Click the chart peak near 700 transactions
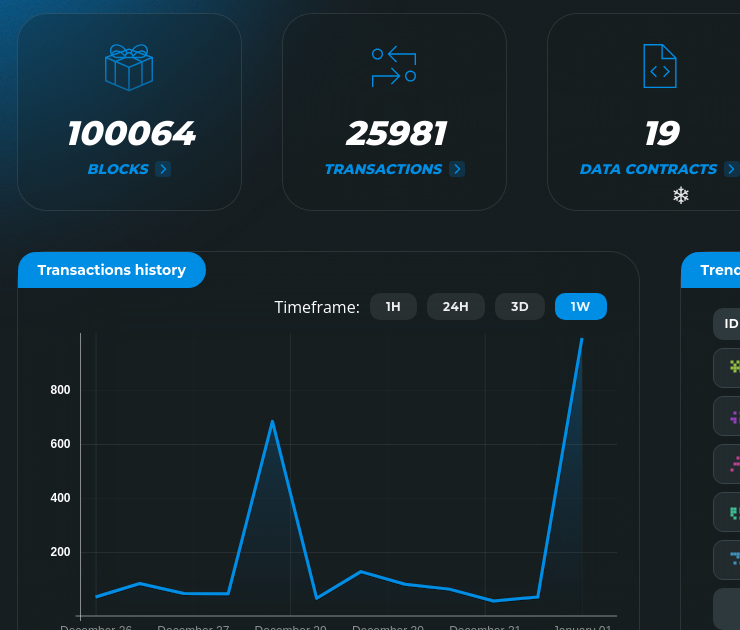 (x=272, y=421)
